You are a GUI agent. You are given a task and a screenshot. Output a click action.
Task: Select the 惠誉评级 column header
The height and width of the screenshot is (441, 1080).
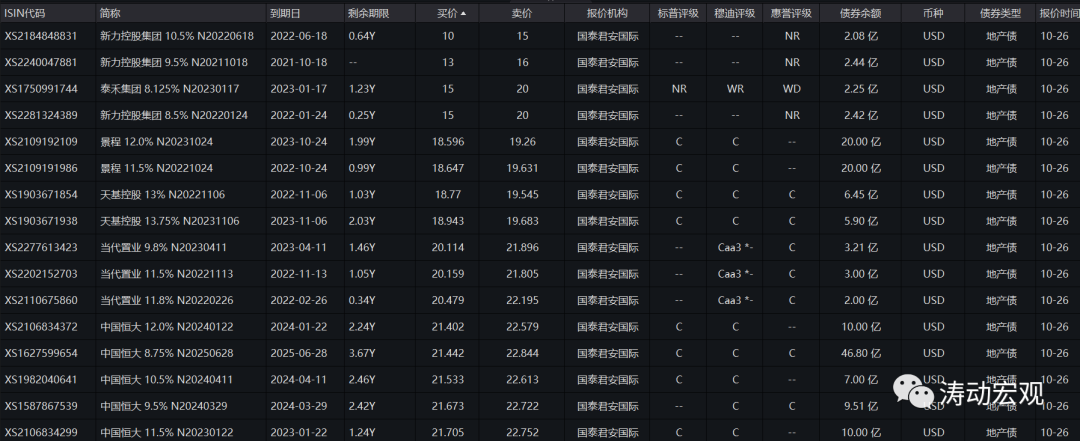click(x=791, y=14)
